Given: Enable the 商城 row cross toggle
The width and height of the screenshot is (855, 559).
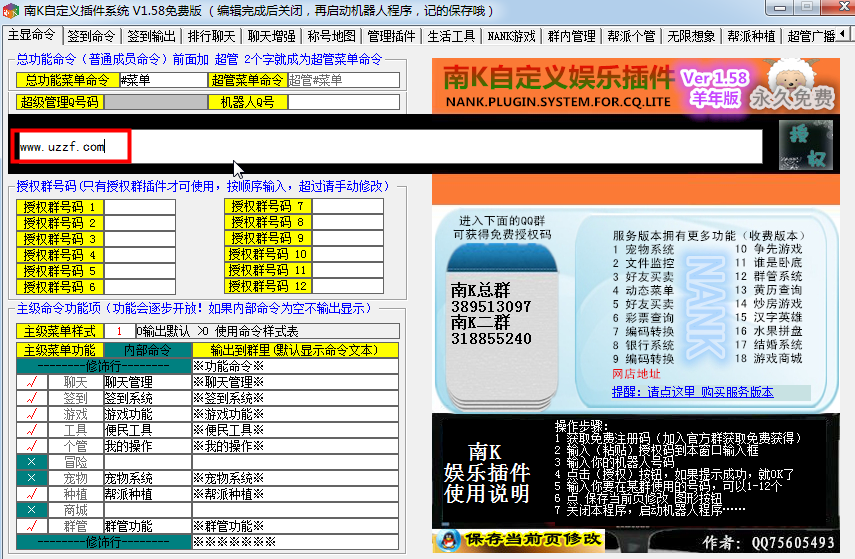Looking at the screenshot, I should click(x=32, y=510).
